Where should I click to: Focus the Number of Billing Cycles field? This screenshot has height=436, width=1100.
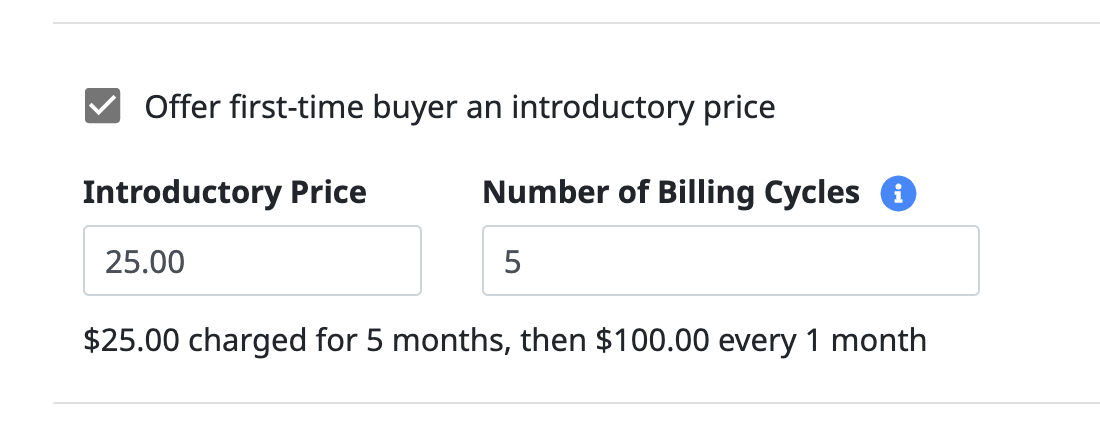pyautogui.click(x=730, y=260)
